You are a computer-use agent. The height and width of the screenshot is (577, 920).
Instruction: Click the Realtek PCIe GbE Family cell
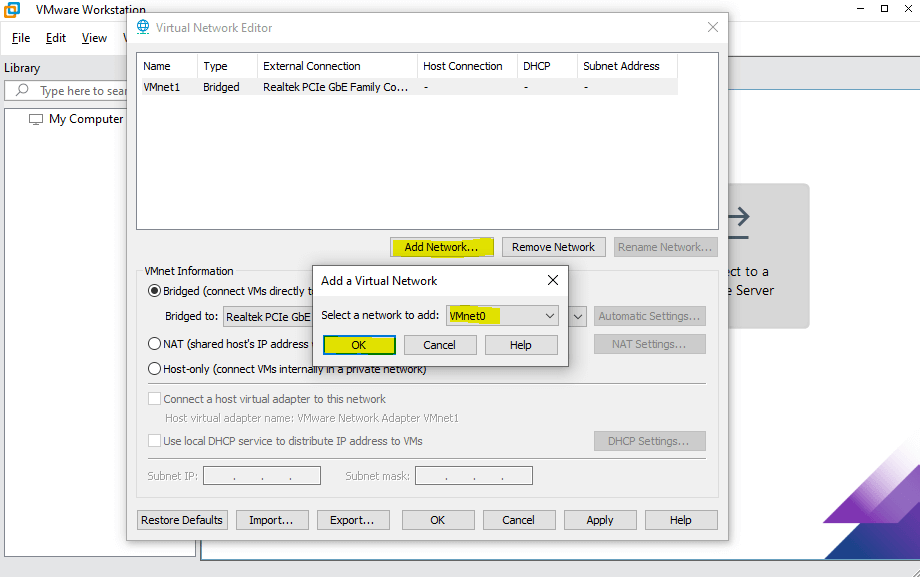pos(335,87)
